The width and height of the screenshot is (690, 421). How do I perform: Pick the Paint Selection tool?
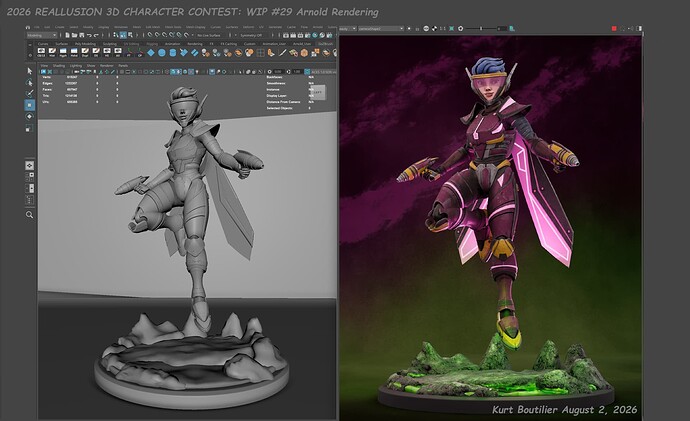[x=29, y=93]
